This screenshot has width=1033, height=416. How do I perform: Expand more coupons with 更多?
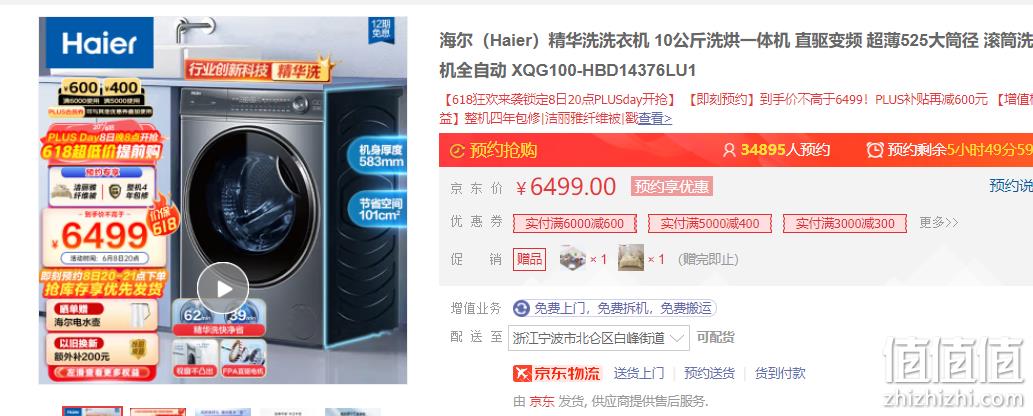[938, 223]
